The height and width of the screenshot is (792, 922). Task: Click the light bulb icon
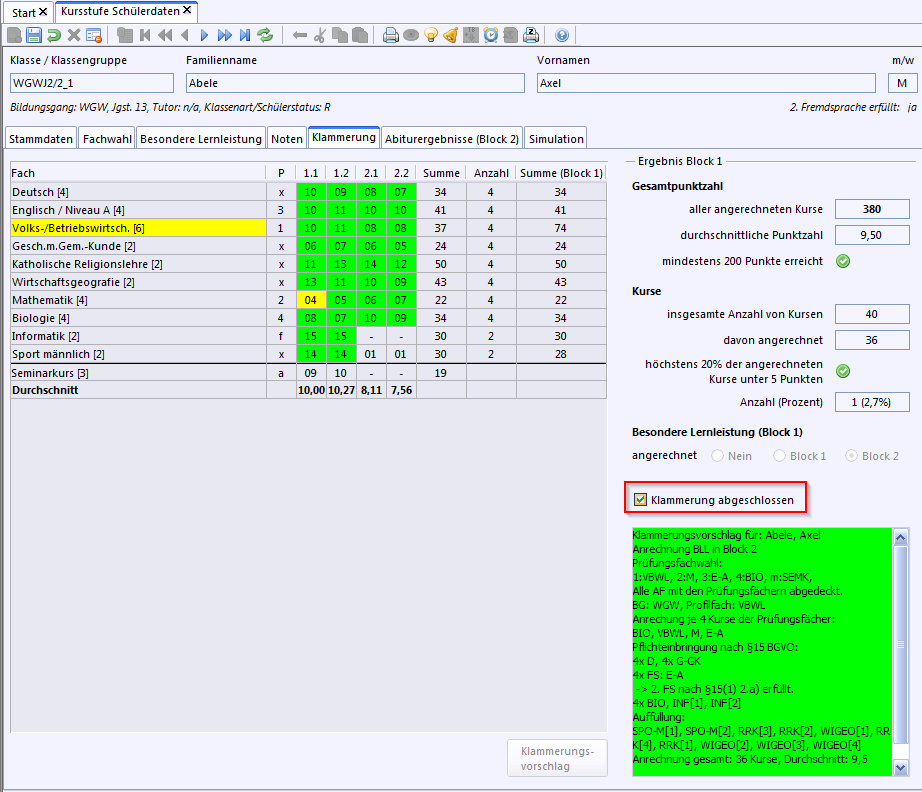pos(431,35)
